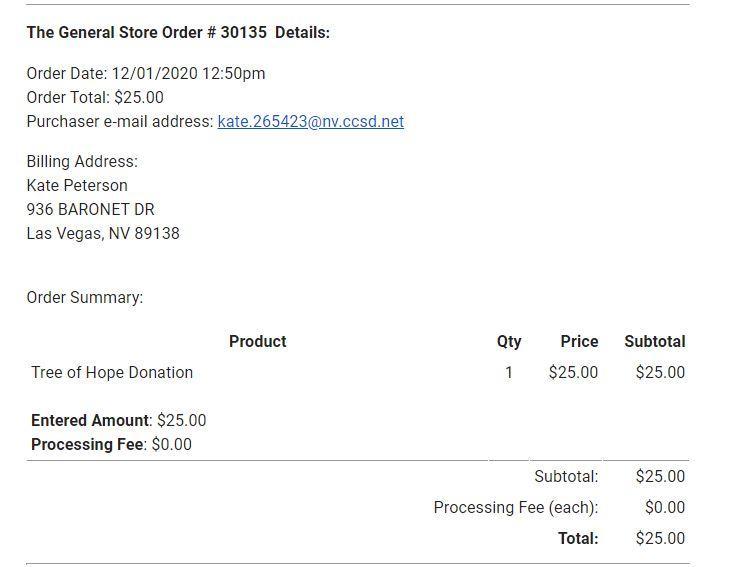The width and height of the screenshot is (729, 567).
Task: Click Las Vegas, NV 89138 text
Action: [103, 234]
